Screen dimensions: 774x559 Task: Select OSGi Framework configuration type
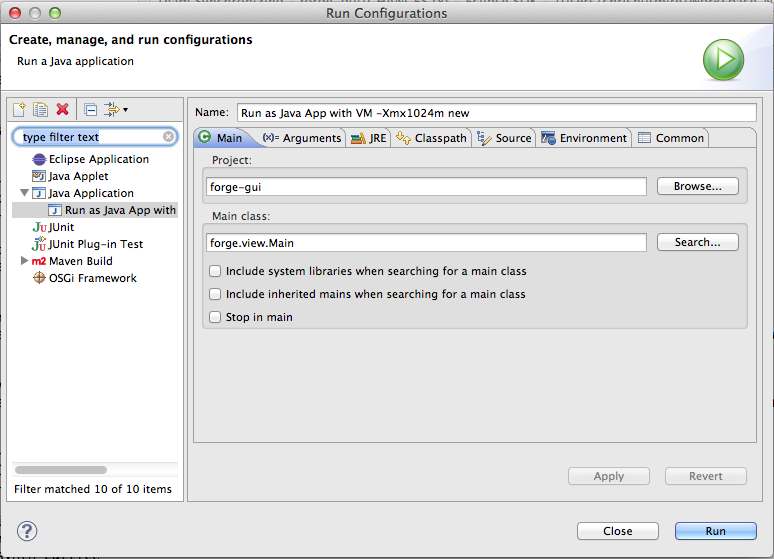point(92,278)
